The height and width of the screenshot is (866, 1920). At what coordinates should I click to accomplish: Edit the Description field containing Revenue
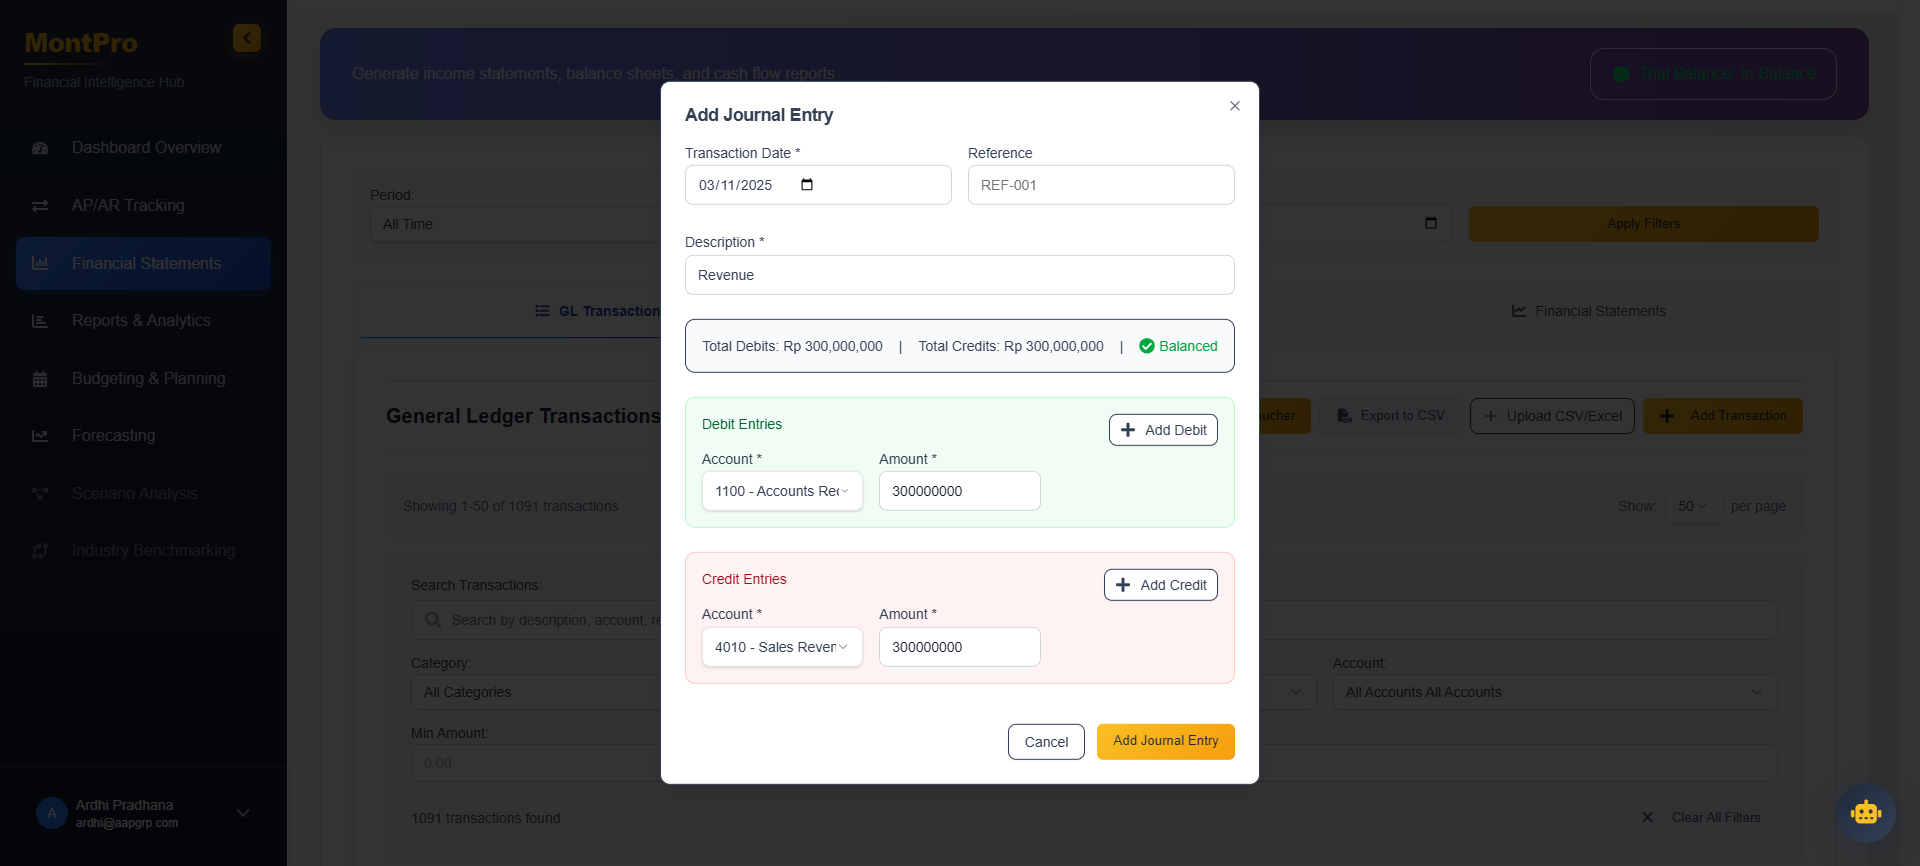[x=960, y=275]
